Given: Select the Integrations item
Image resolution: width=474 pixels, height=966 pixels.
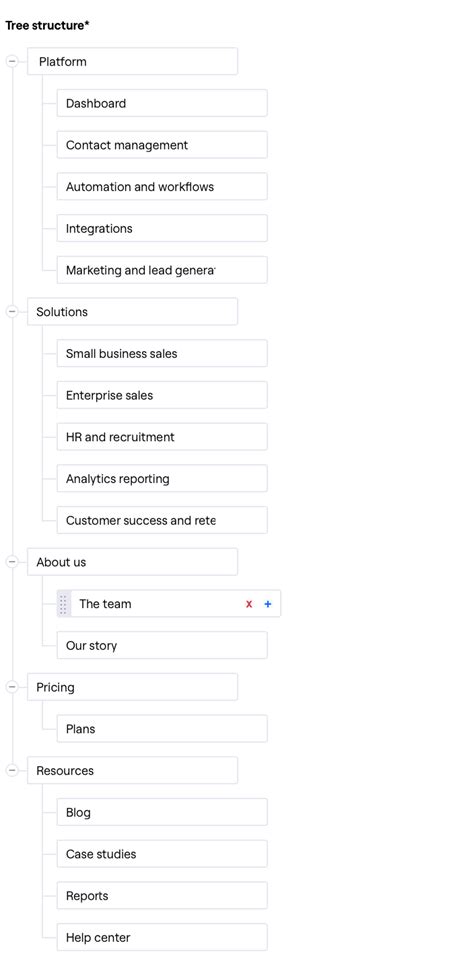Looking at the screenshot, I should [162, 229].
